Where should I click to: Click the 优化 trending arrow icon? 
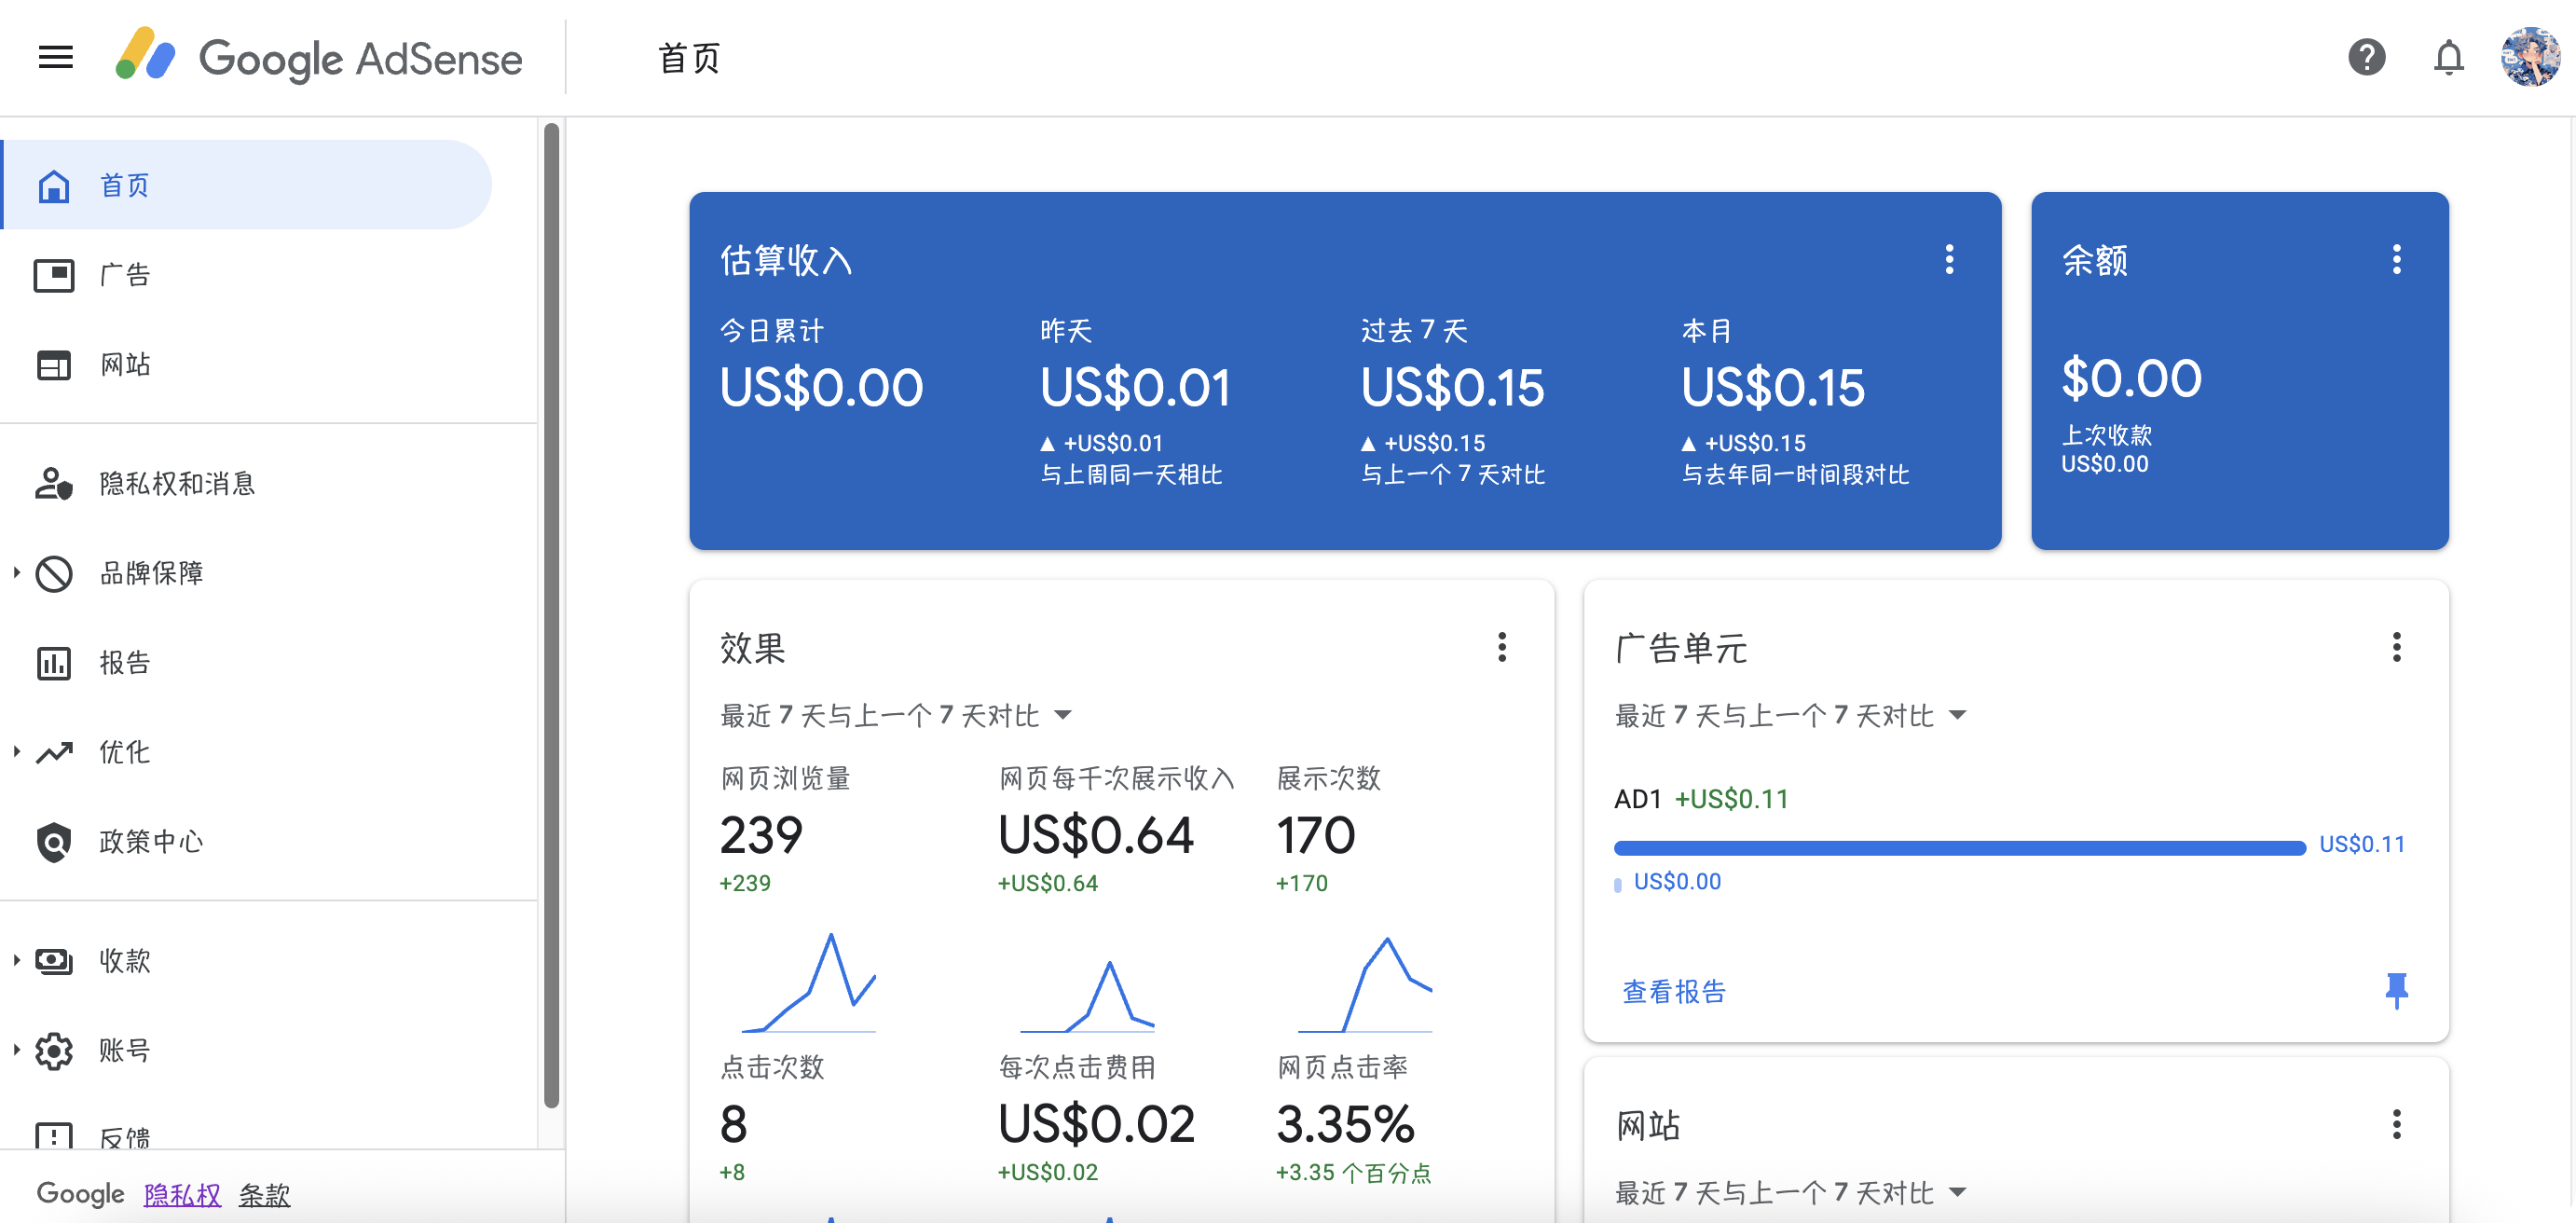[54, 752]
